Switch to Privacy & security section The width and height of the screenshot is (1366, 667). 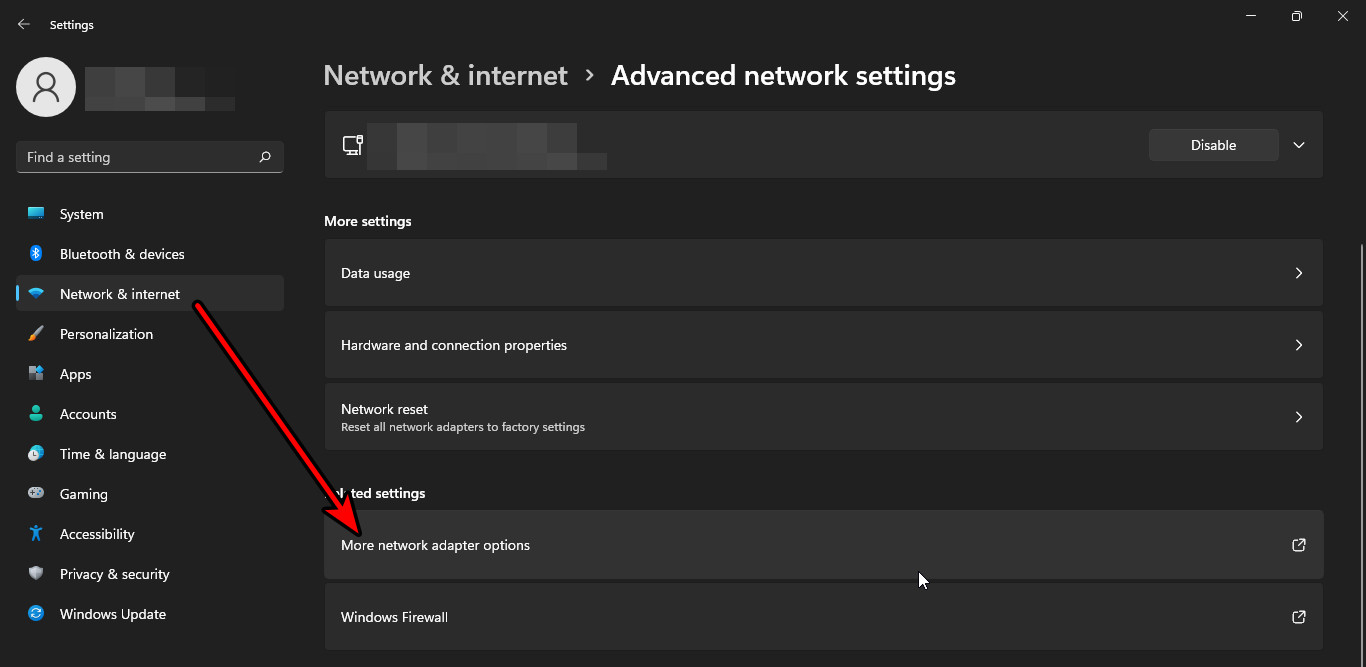pyautogui.click(x=115, y=573)
